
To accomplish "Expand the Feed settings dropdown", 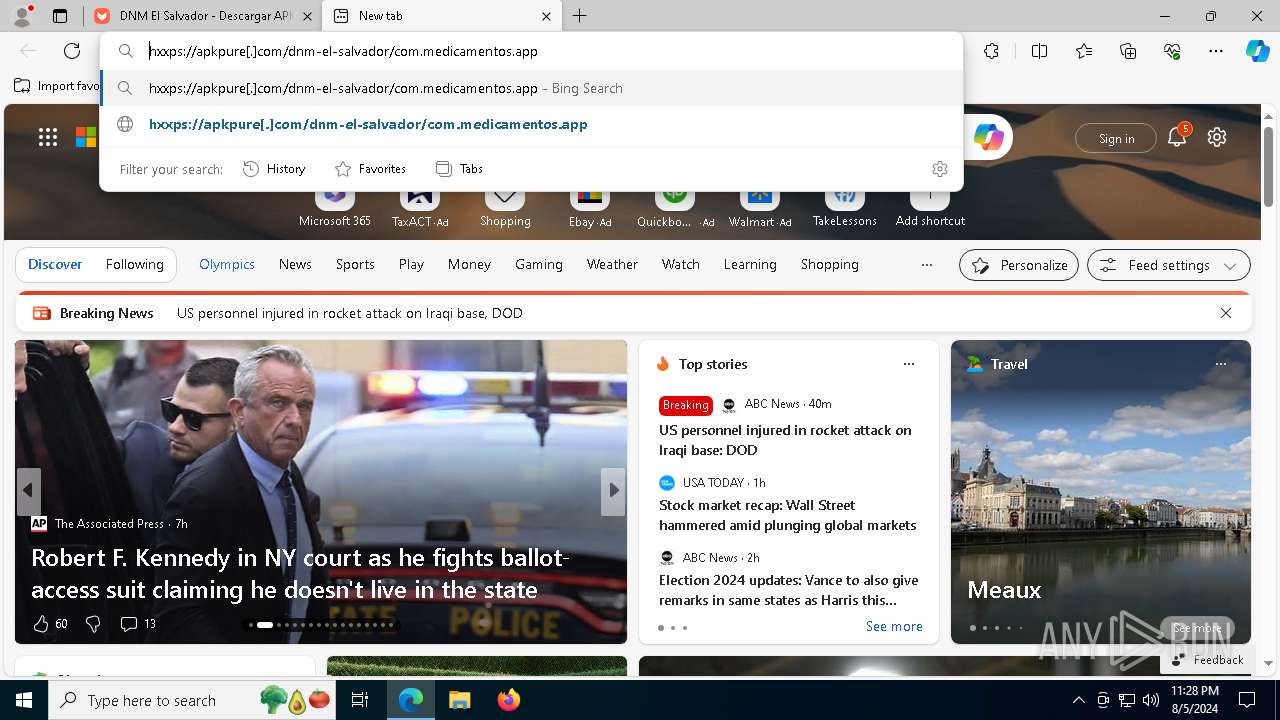I will [1168, 265].
